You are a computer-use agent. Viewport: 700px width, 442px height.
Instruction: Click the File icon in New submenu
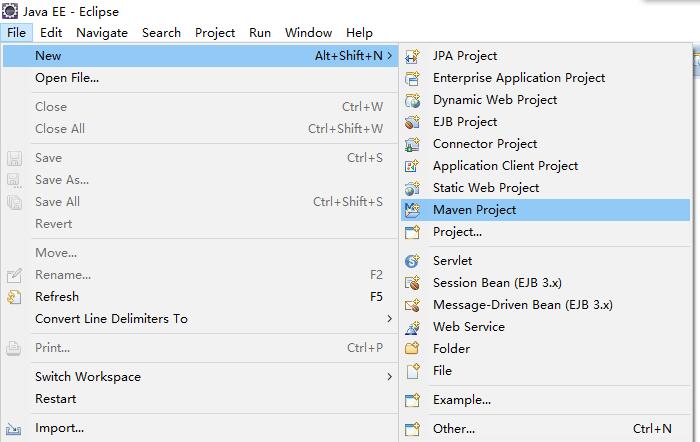pos(413,371)
